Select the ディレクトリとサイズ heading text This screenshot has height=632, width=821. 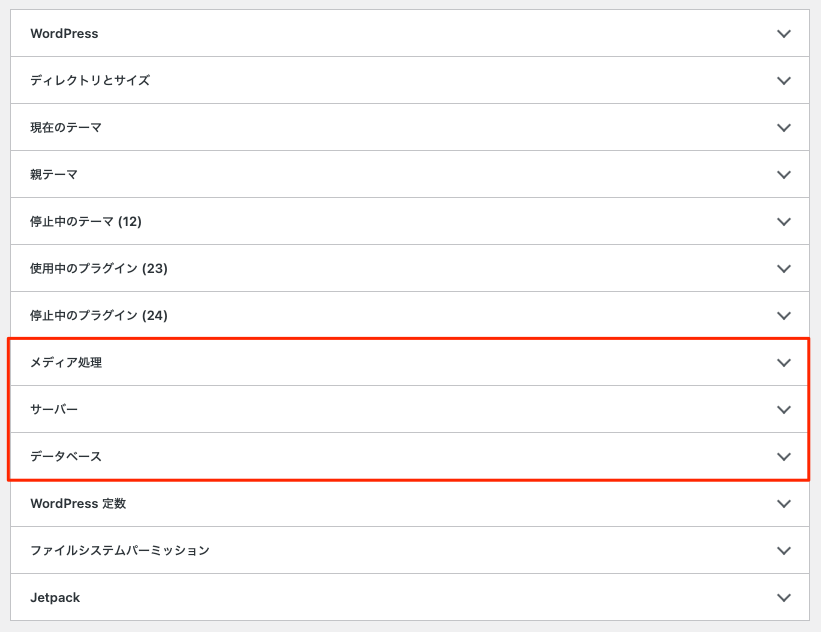pyautogui.click(x=90, y=81)
